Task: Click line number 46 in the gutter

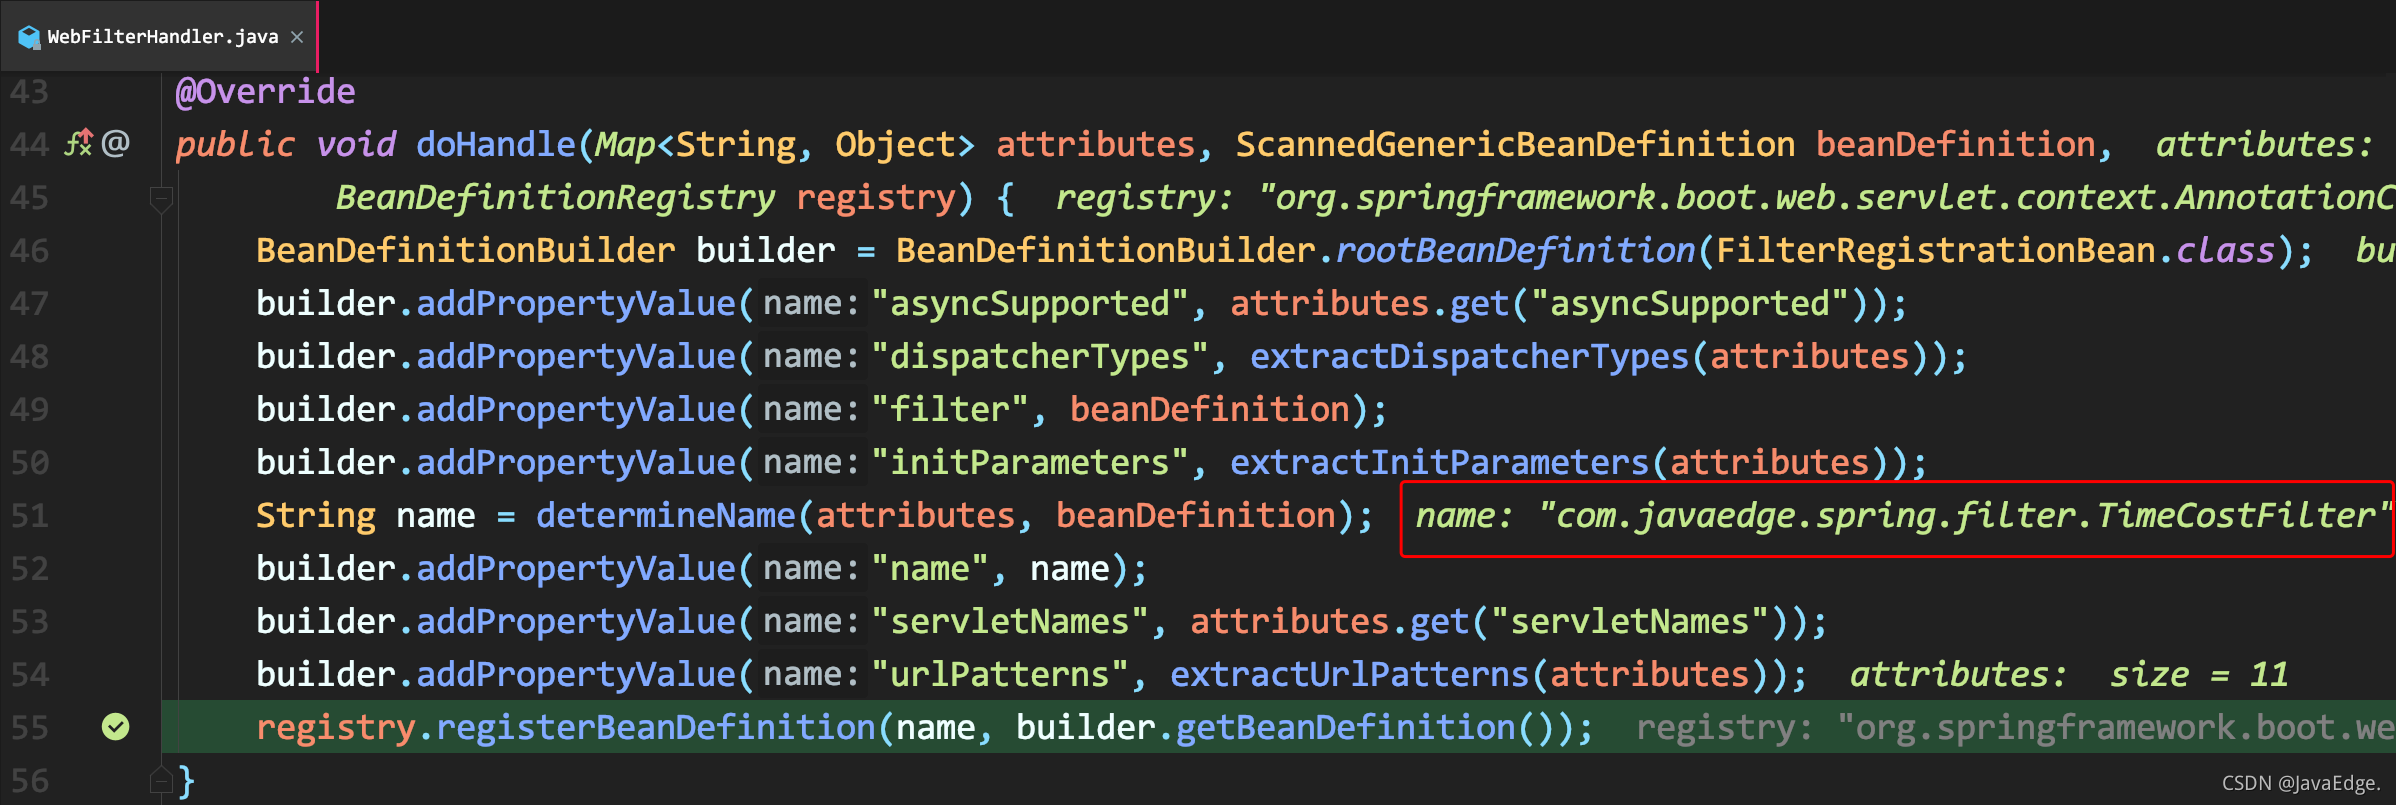Action: click(x=29, y=250)
